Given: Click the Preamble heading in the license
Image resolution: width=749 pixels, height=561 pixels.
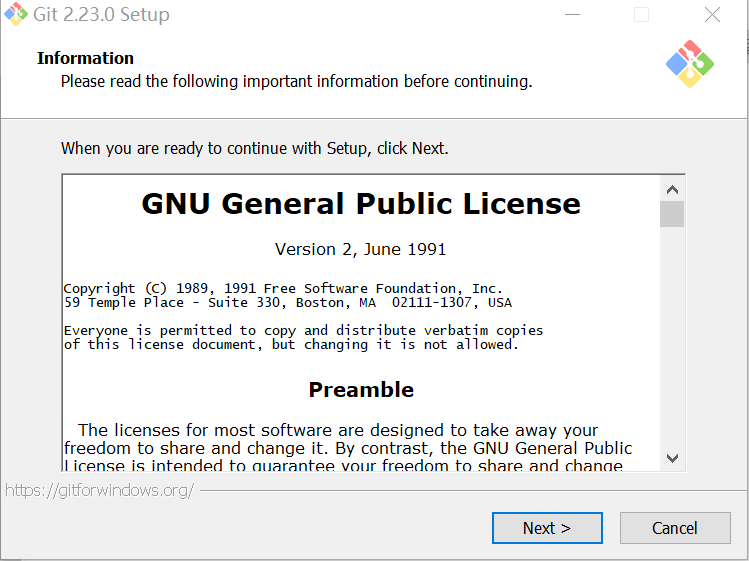Looking at the screenshot, I should point(361,390).
